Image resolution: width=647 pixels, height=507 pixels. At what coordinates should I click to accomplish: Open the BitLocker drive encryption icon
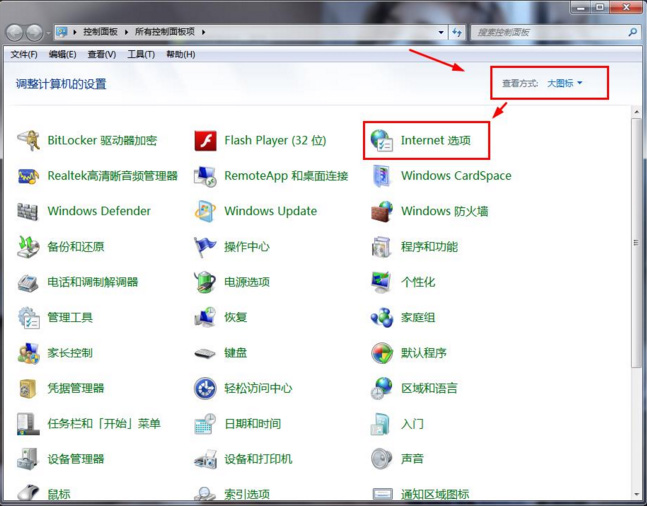[x=28, y=141]
